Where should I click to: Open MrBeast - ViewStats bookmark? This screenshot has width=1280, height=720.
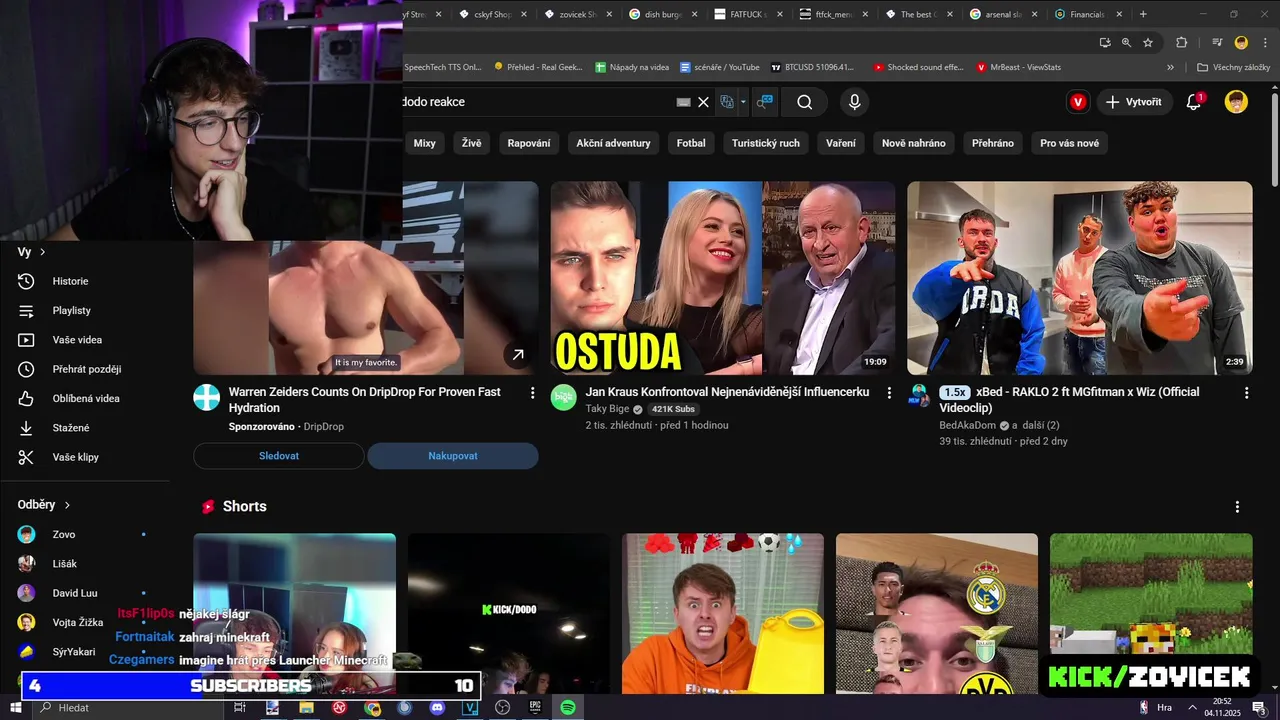pos(1018,67)
